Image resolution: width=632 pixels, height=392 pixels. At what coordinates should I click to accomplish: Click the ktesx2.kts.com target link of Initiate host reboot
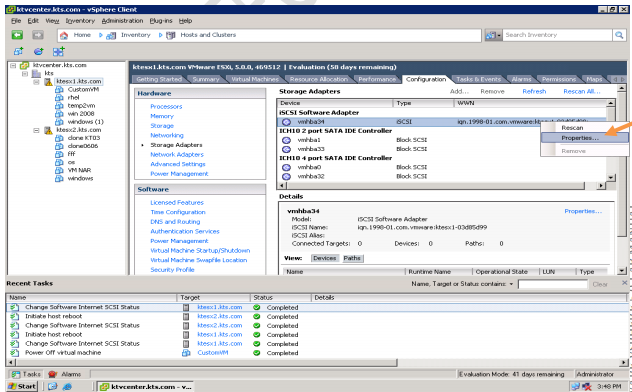coord(220,316)
